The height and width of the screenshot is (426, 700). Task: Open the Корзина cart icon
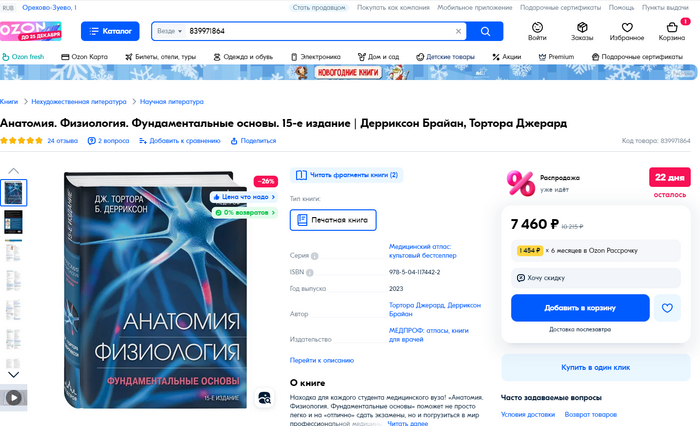click(672, 28)
